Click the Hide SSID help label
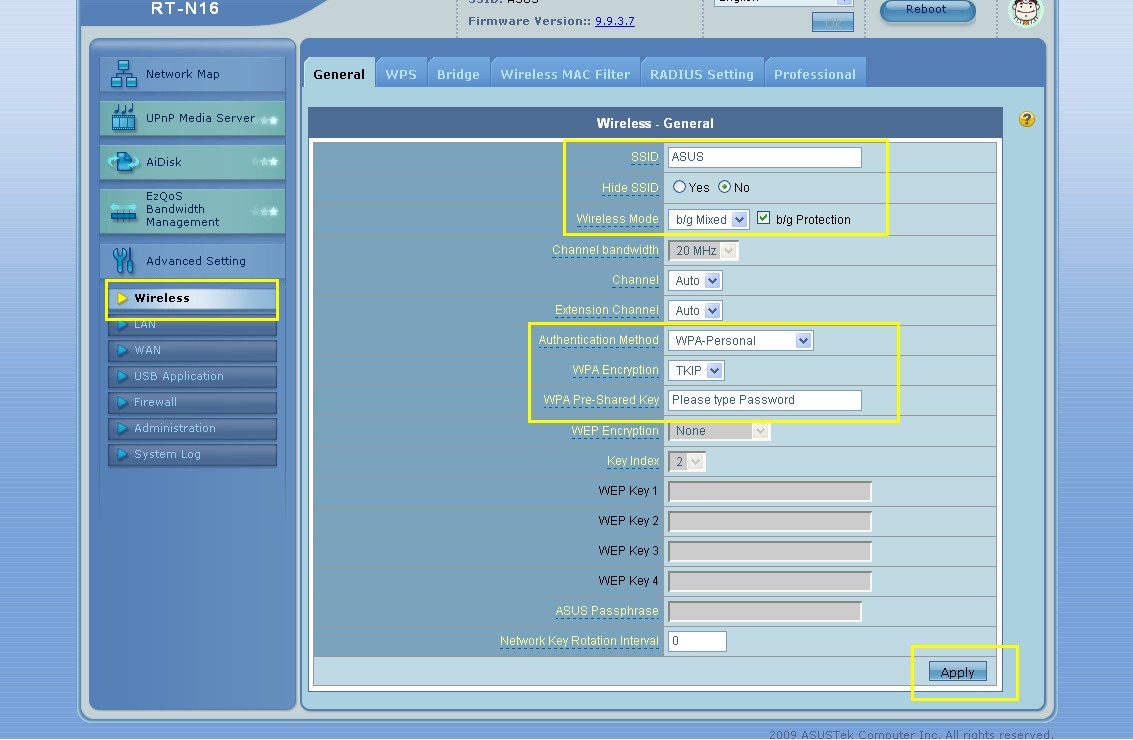1133x740 pixels. (630, 188)
